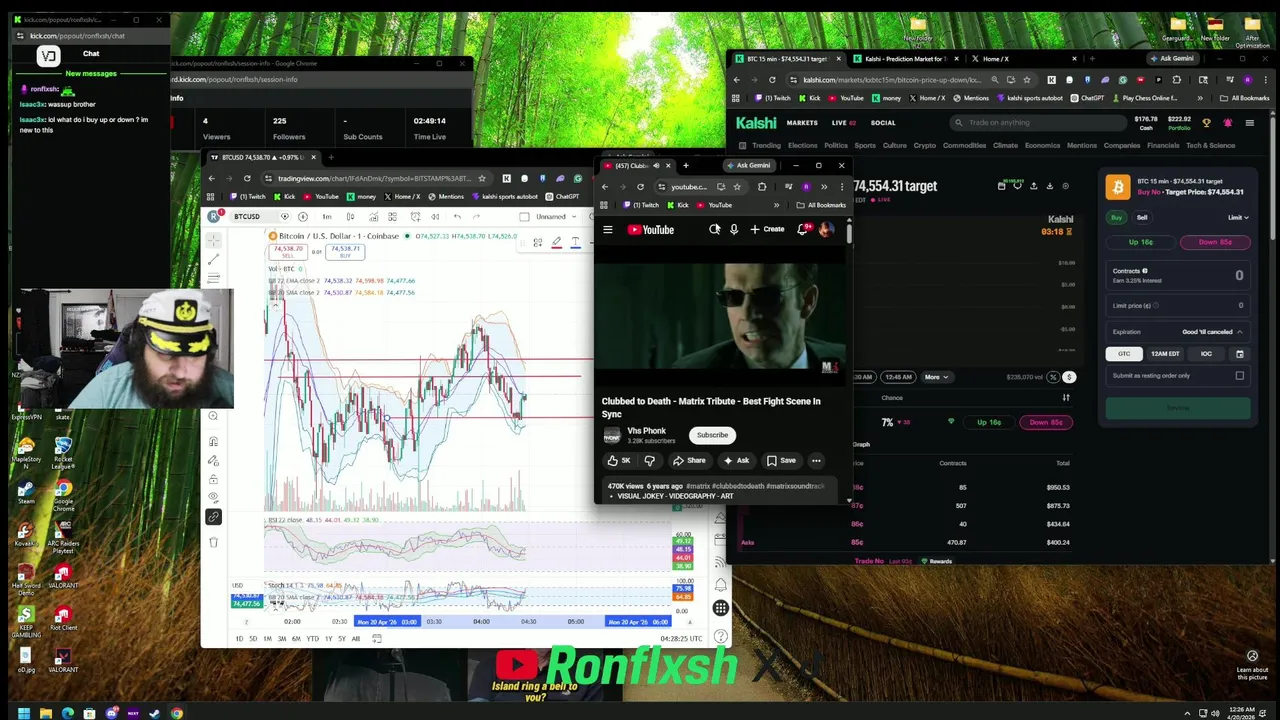This screenshot has width=1280, height=720.
Task: Select GTC expiration option
Action: 1124,354
